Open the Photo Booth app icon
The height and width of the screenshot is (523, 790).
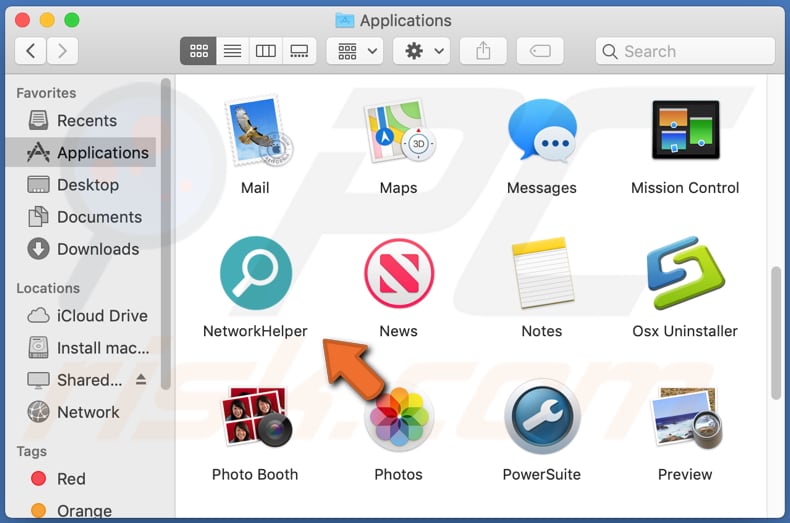coord(255,418)
